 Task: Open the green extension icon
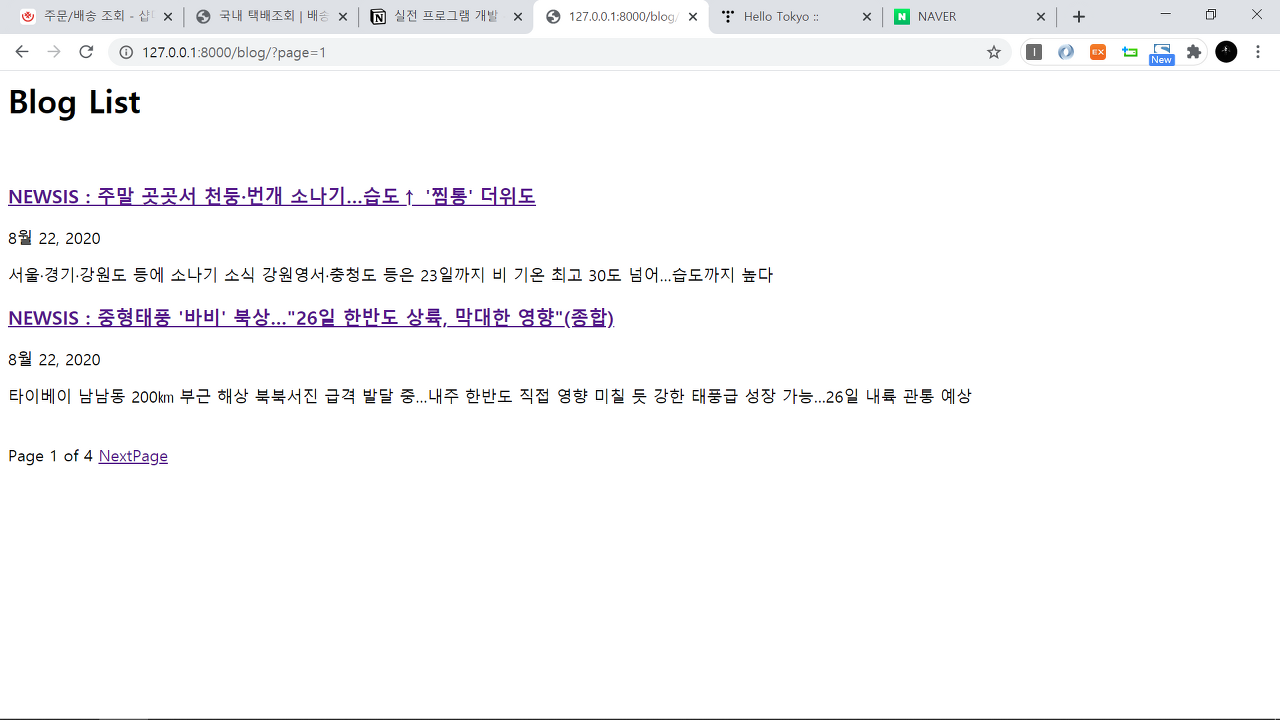1130,52
